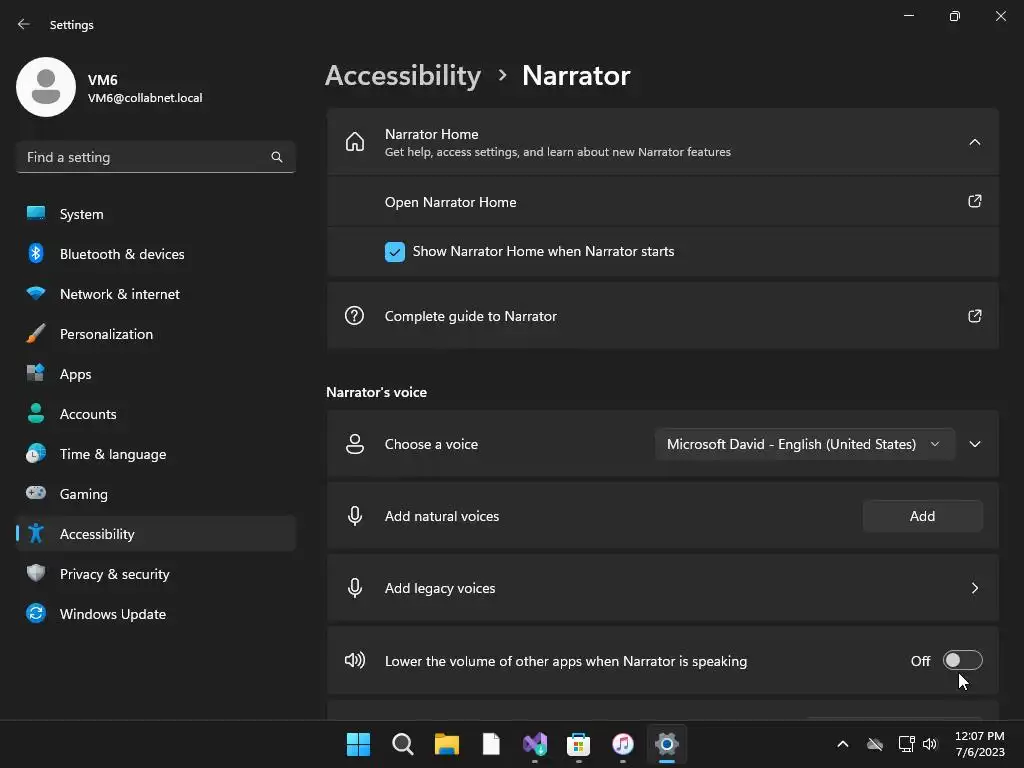Click Add button for natural voices
This screenshot has width=1024, height=768.
coord(922,516)
